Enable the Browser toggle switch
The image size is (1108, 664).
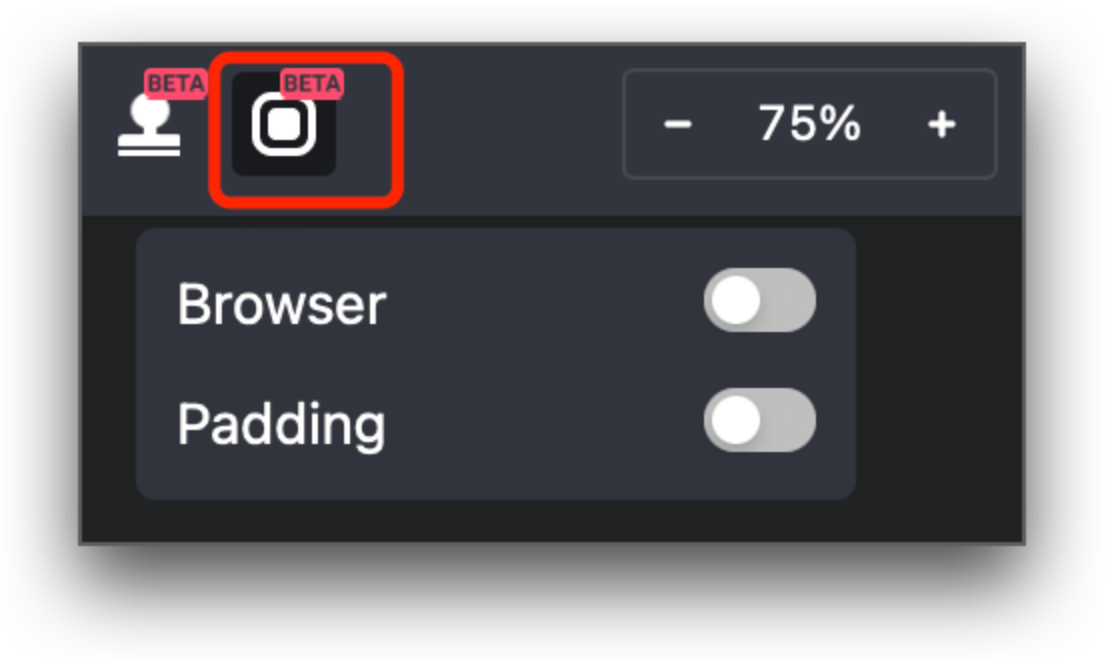pyautogui.click(x=760, y=300)
